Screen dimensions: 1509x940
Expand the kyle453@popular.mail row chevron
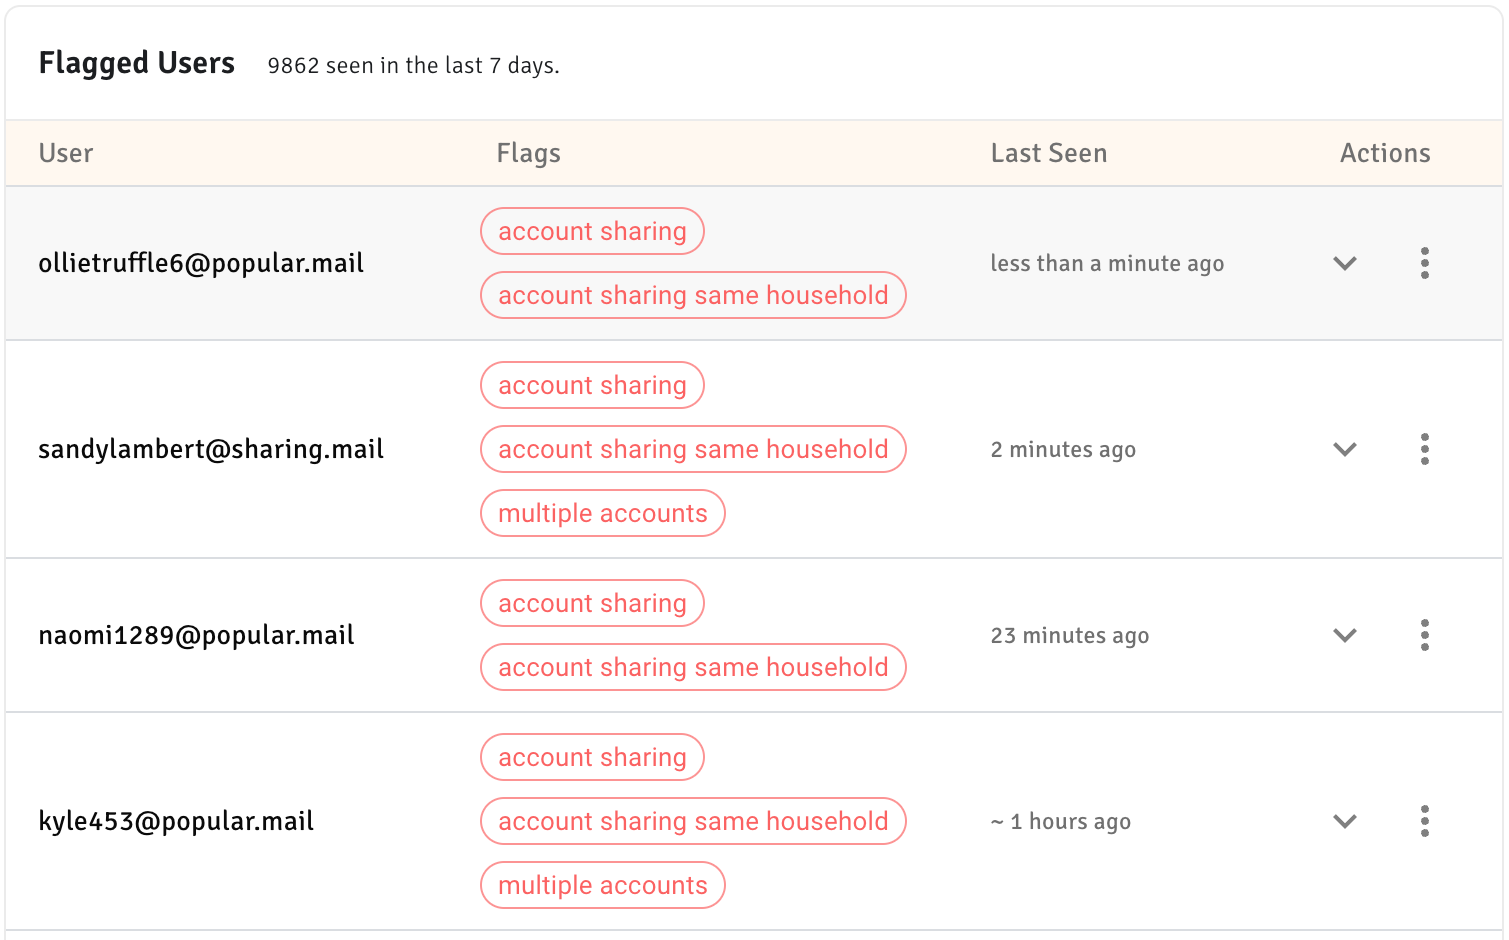[1345, 821]
